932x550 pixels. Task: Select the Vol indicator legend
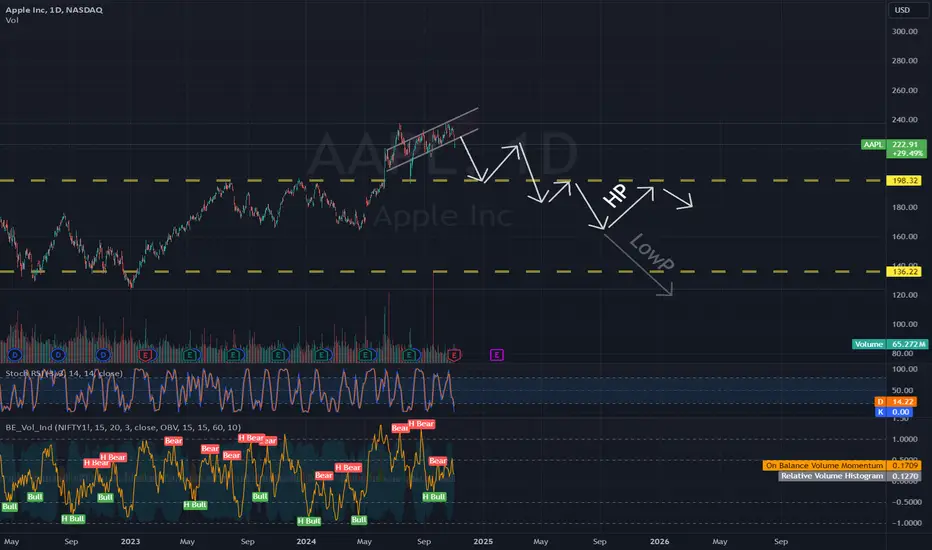[12, 20]
